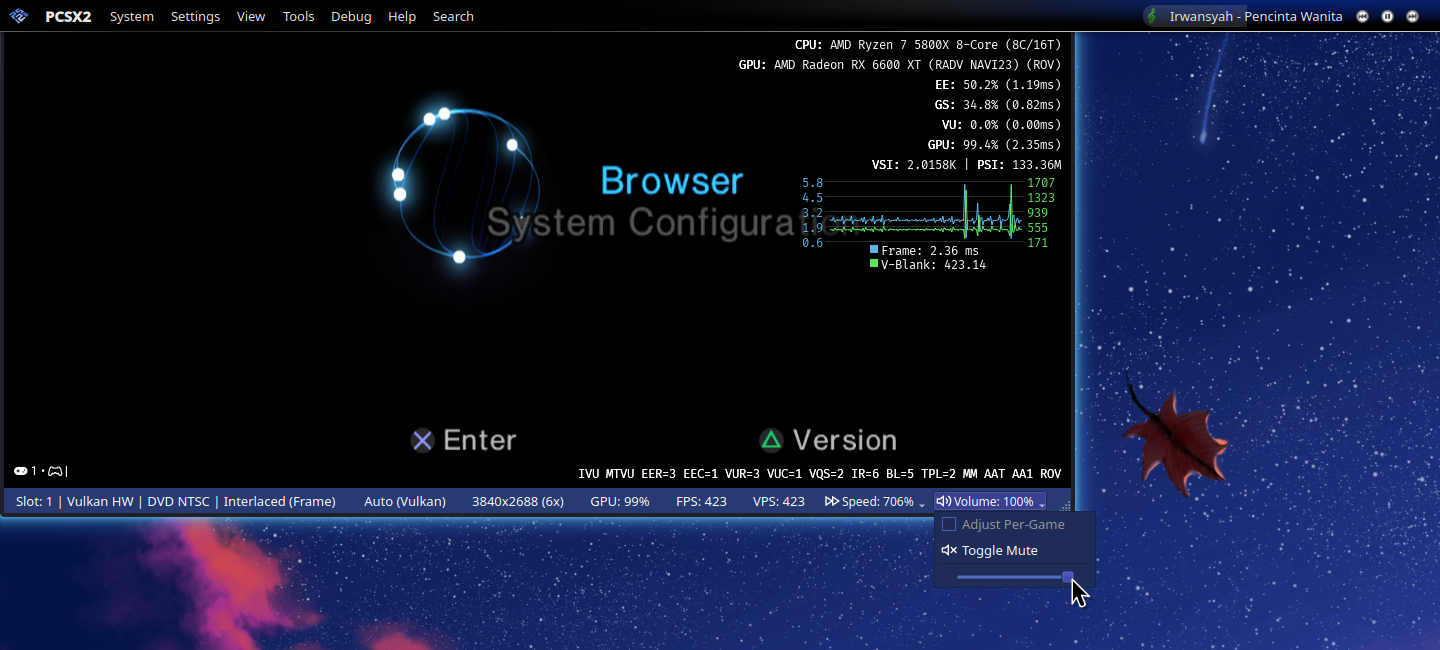Pause the playing song
This screenshot has width=1440, height=650.
(1387, 16)
